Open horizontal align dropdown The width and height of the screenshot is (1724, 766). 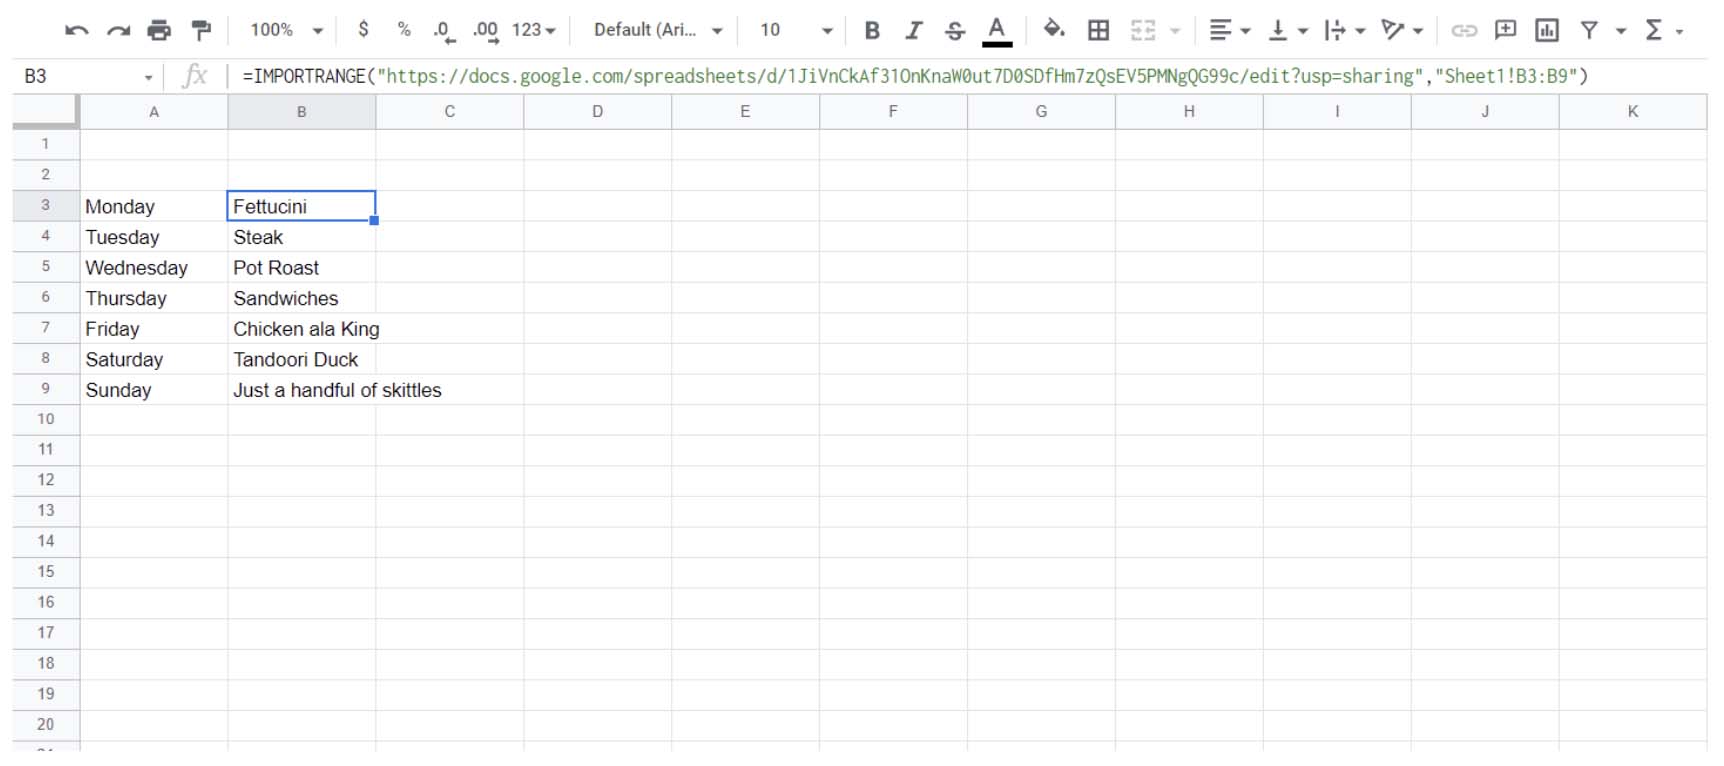(x=1229, y=30)
